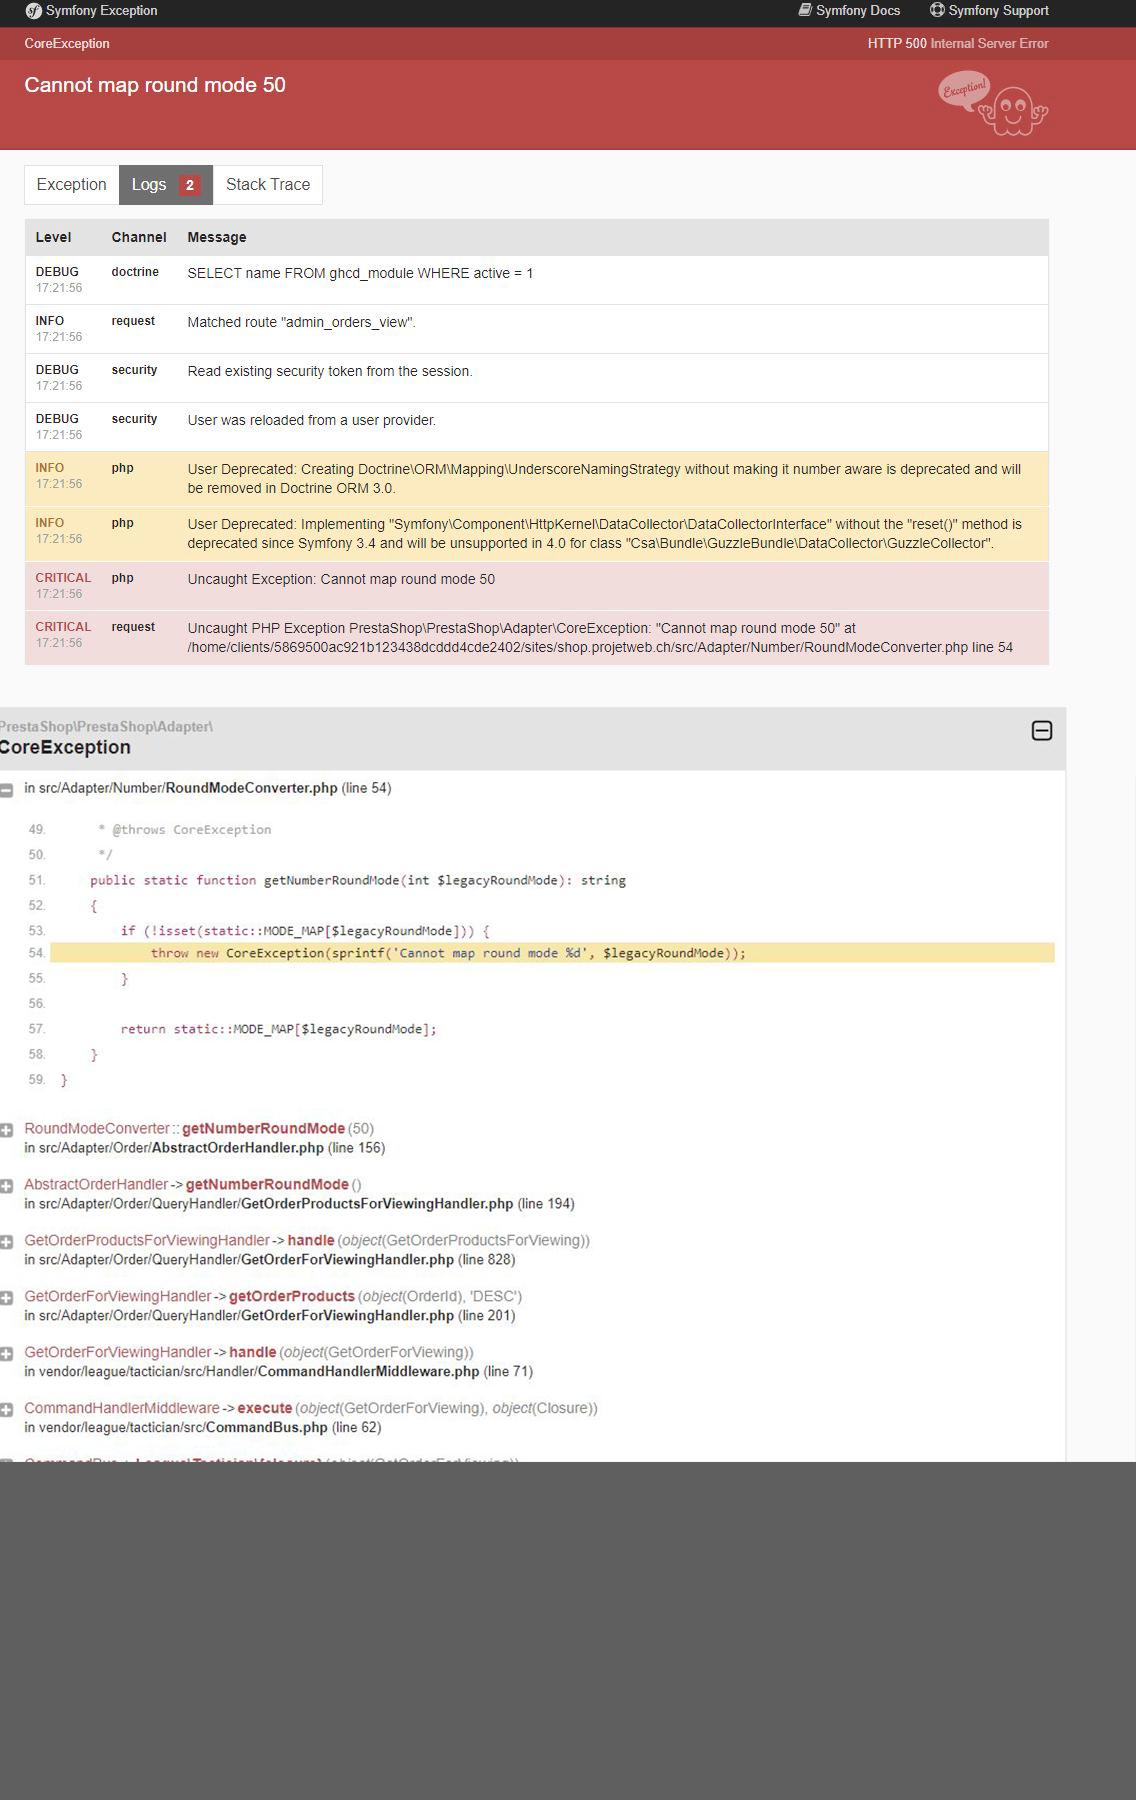The width and height of the screenshot is (1136, 1800).
Task: Click the CRITICAL request level cell
Action: click(63, 634)
